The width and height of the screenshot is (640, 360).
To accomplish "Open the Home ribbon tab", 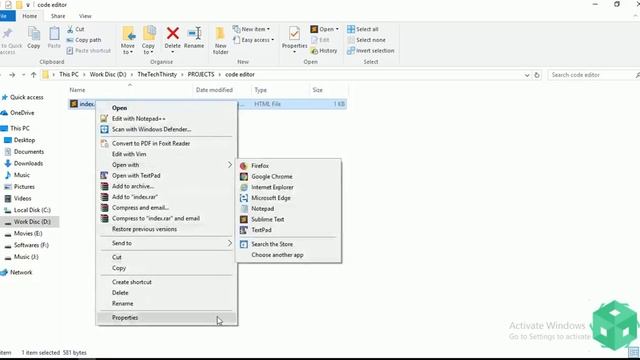I will [x=30, y=16].
